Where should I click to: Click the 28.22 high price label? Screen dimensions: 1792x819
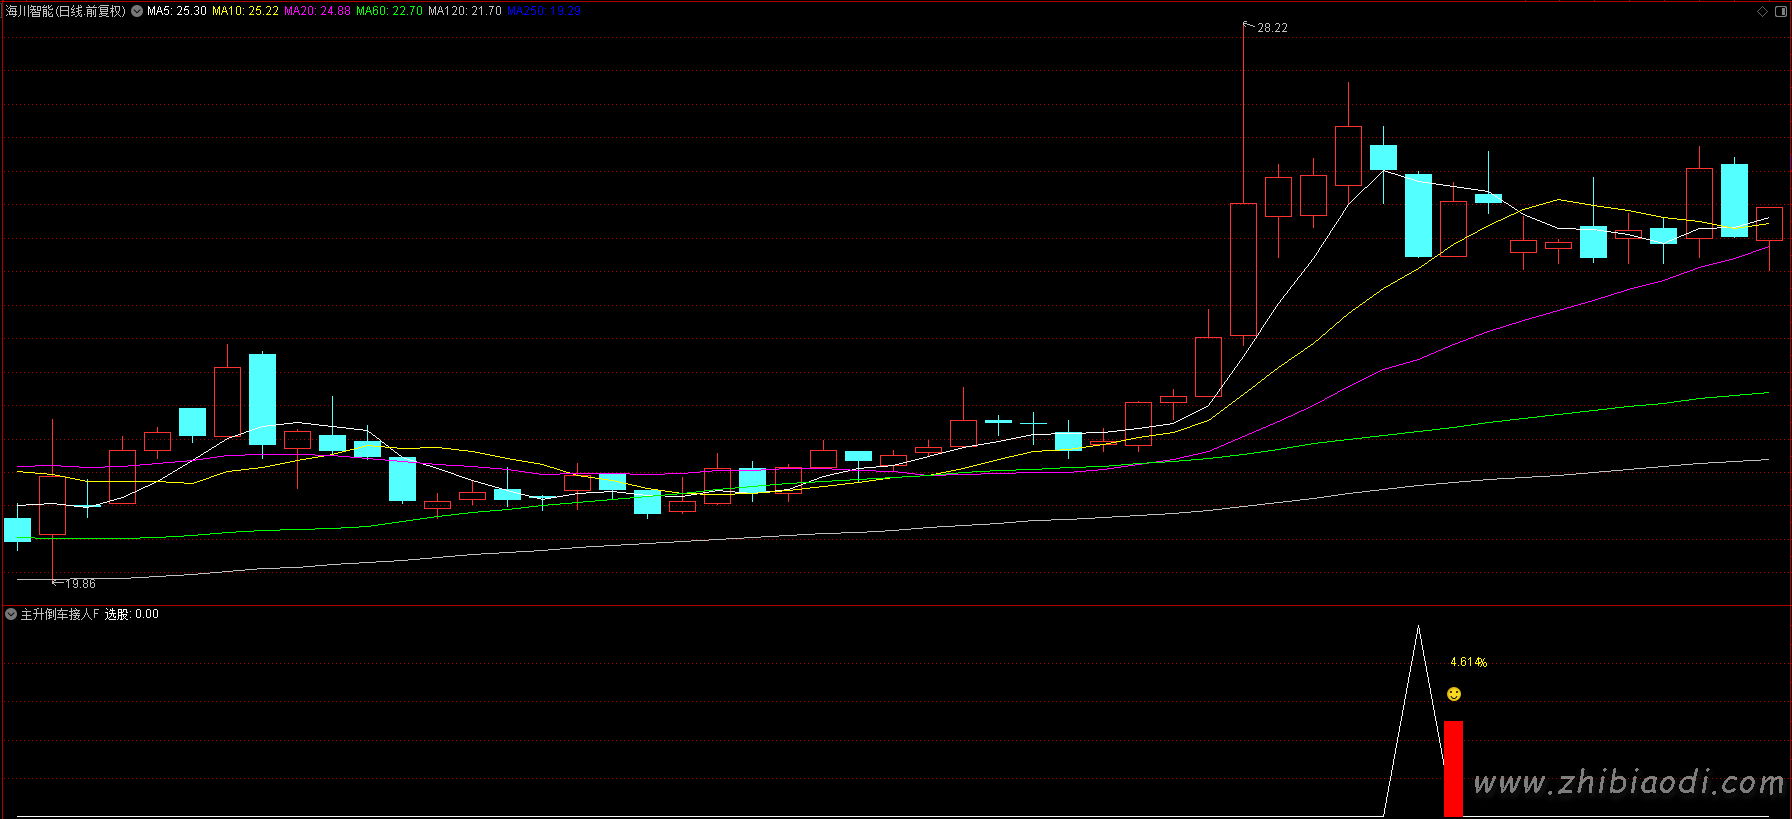[x=1272, y=28]
